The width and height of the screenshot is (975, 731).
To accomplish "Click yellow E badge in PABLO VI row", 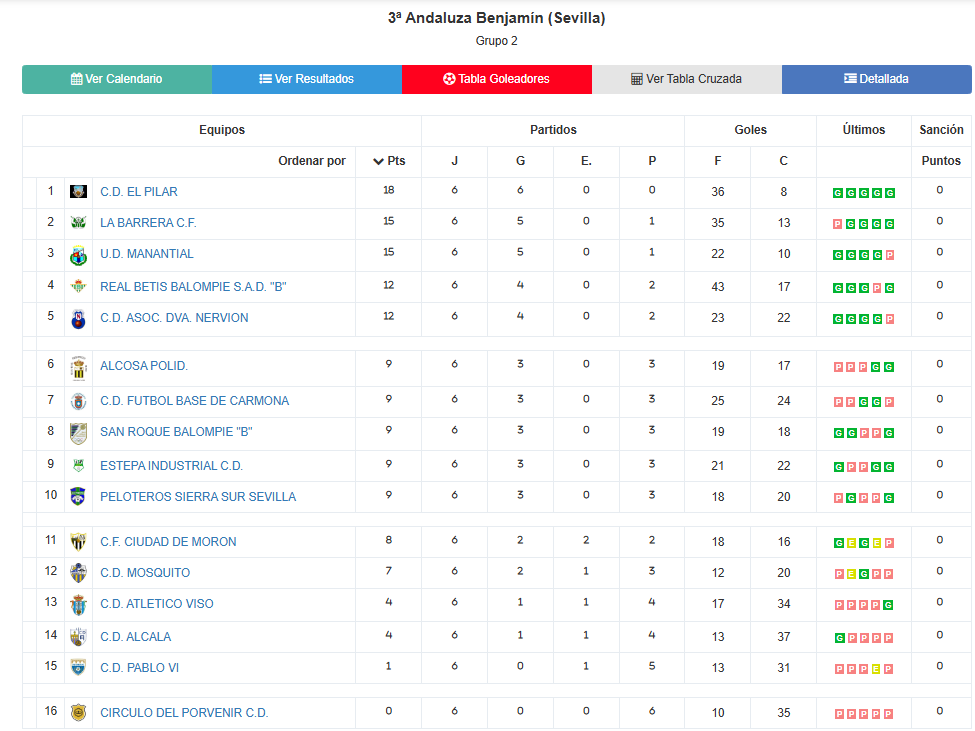I will [x=876, y=669].
